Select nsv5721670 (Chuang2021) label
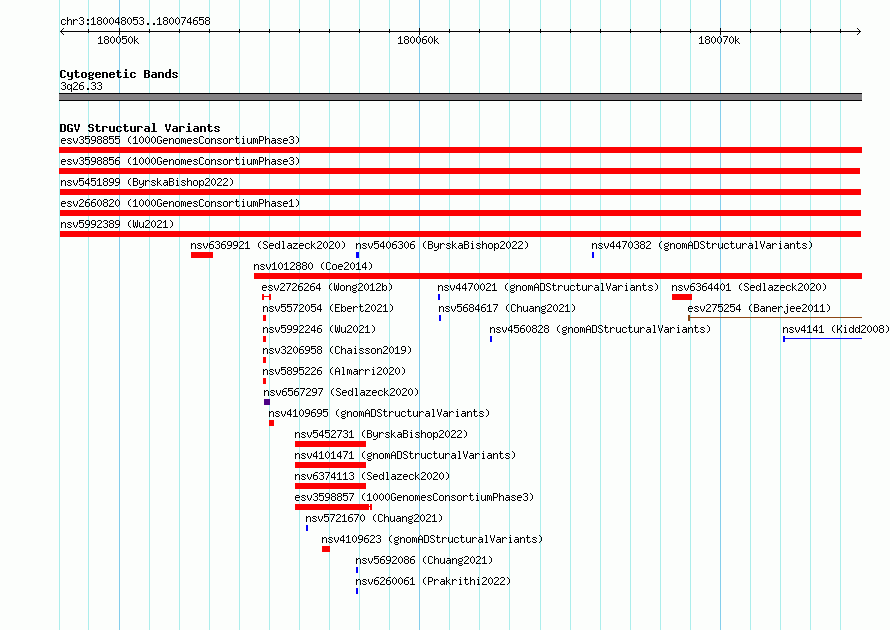Screen dimensions: 890x630 pos(374,518)
